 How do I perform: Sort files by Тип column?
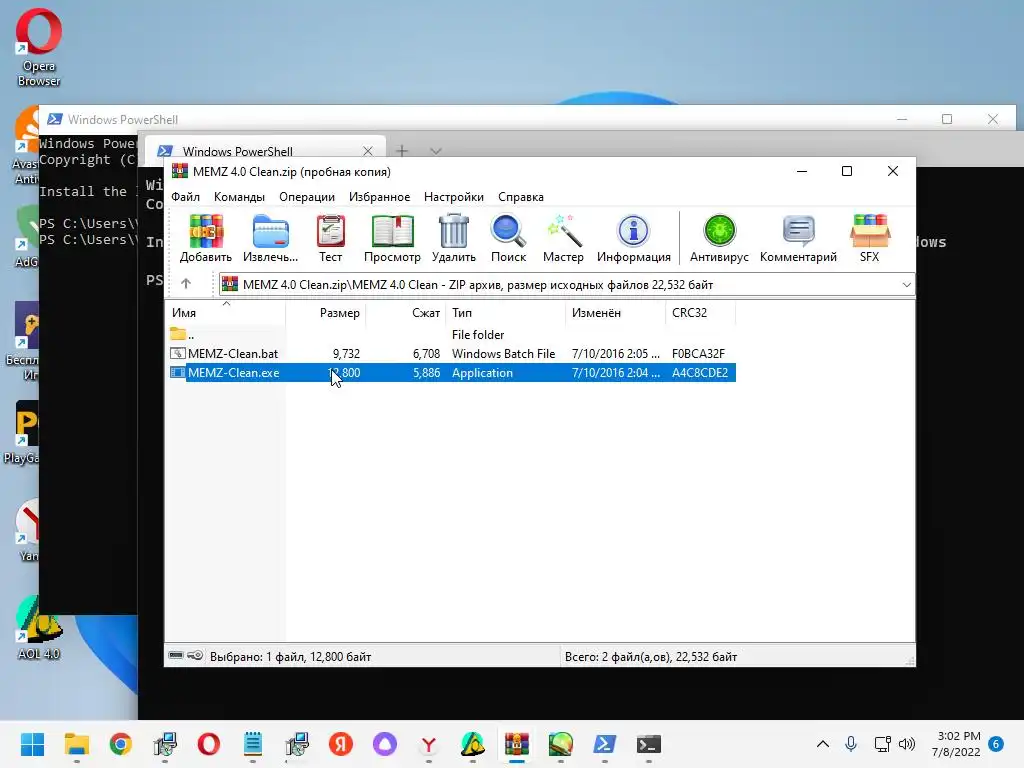505,313
